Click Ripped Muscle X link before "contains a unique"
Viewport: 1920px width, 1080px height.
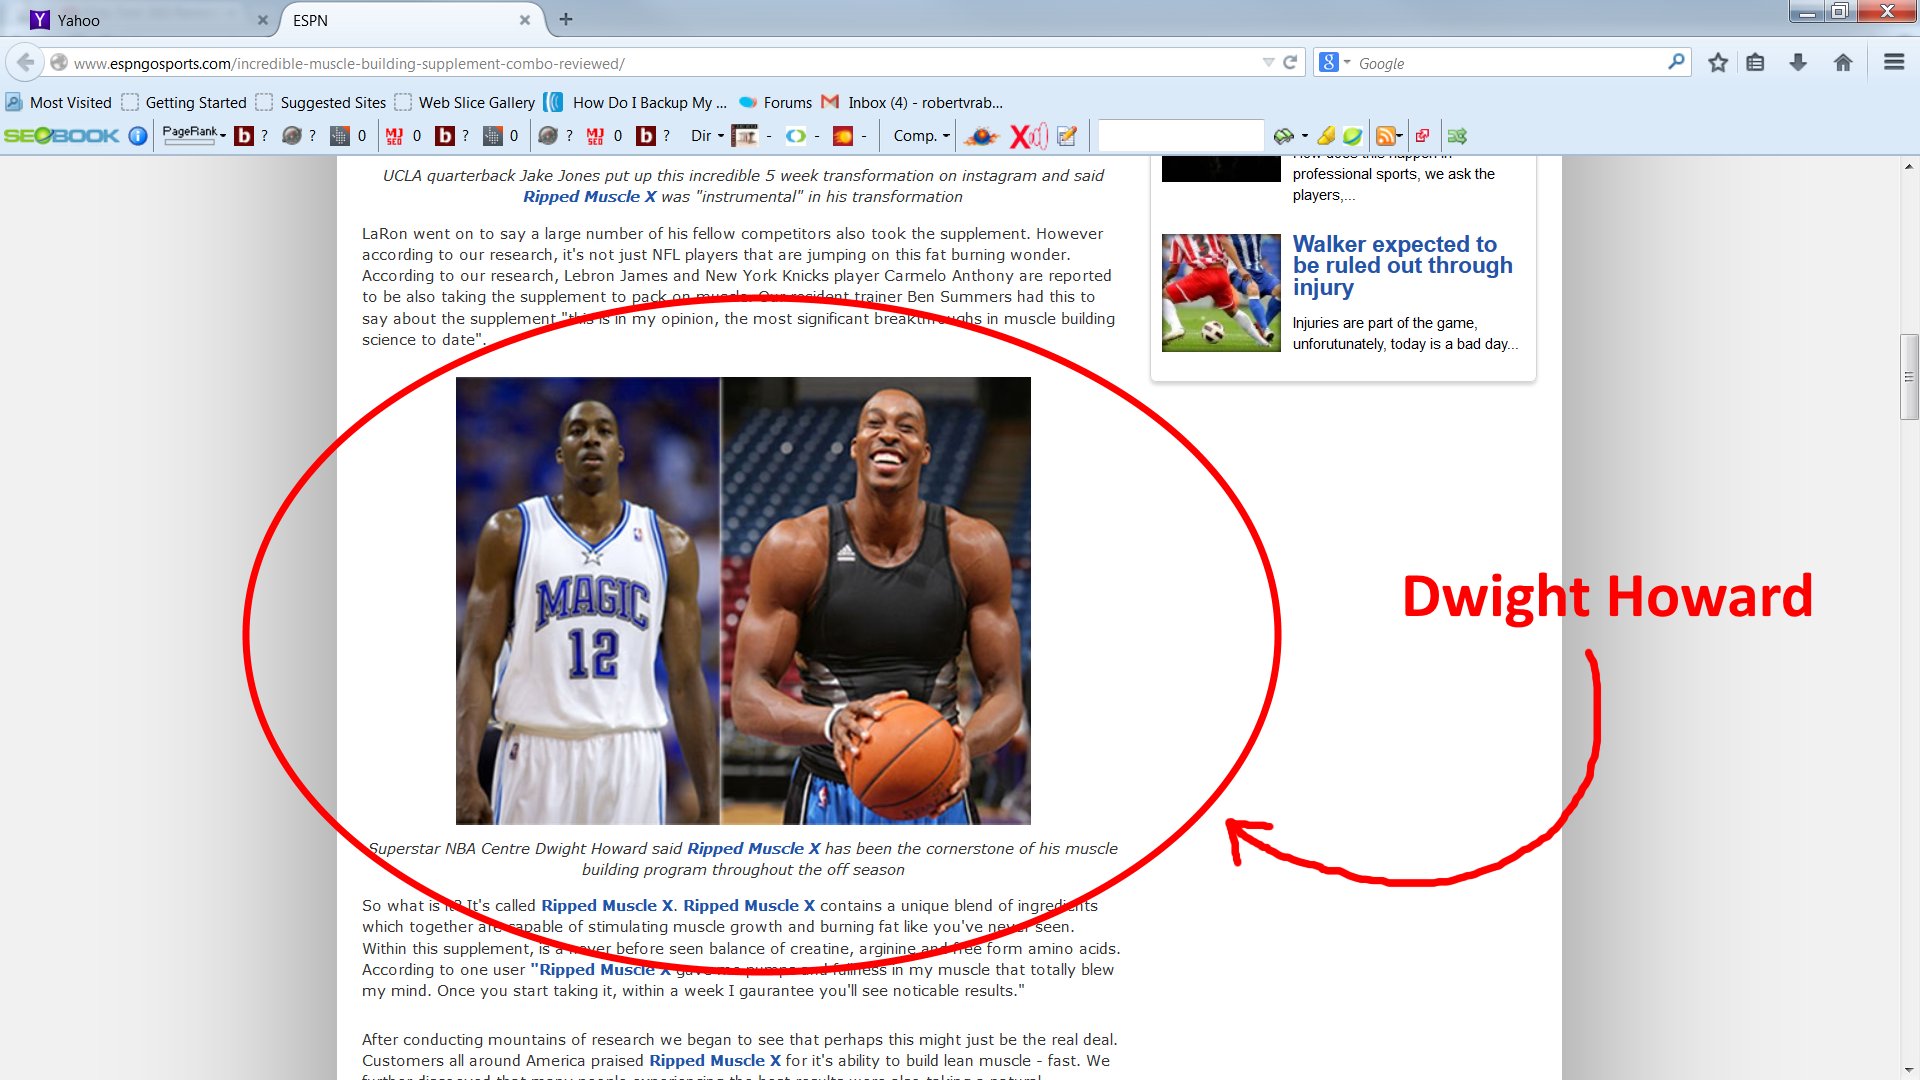tap(749, 906)
